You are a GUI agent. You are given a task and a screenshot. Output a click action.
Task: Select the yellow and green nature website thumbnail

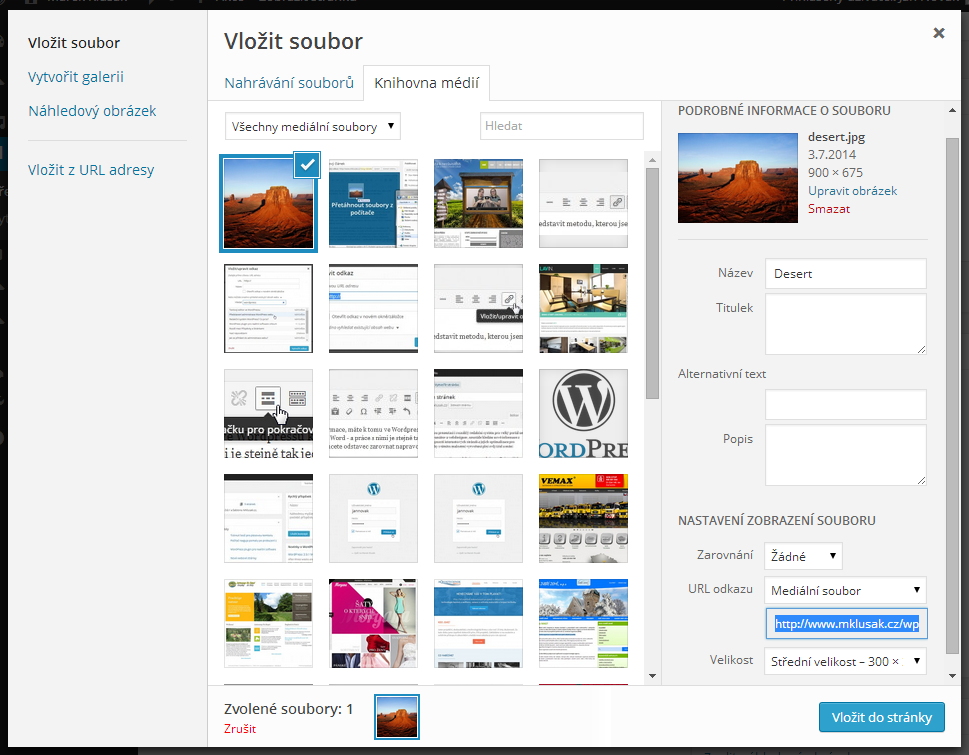pyautogui.click(x=268, y=623)
